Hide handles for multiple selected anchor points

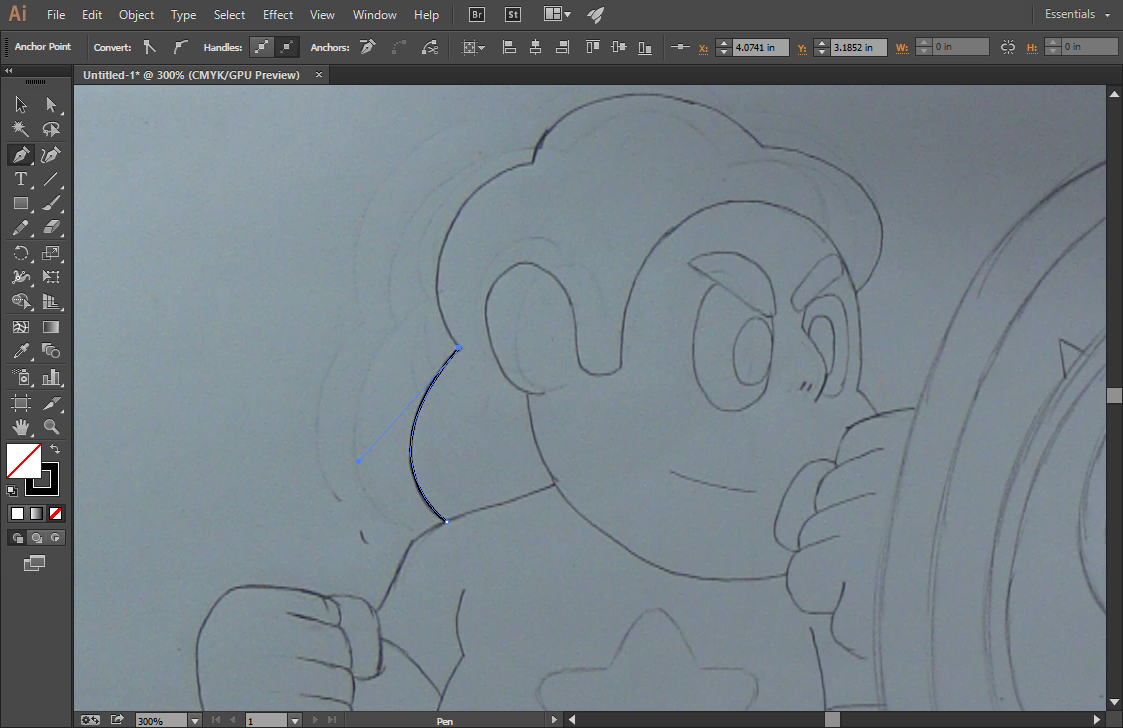click(287, 47)
